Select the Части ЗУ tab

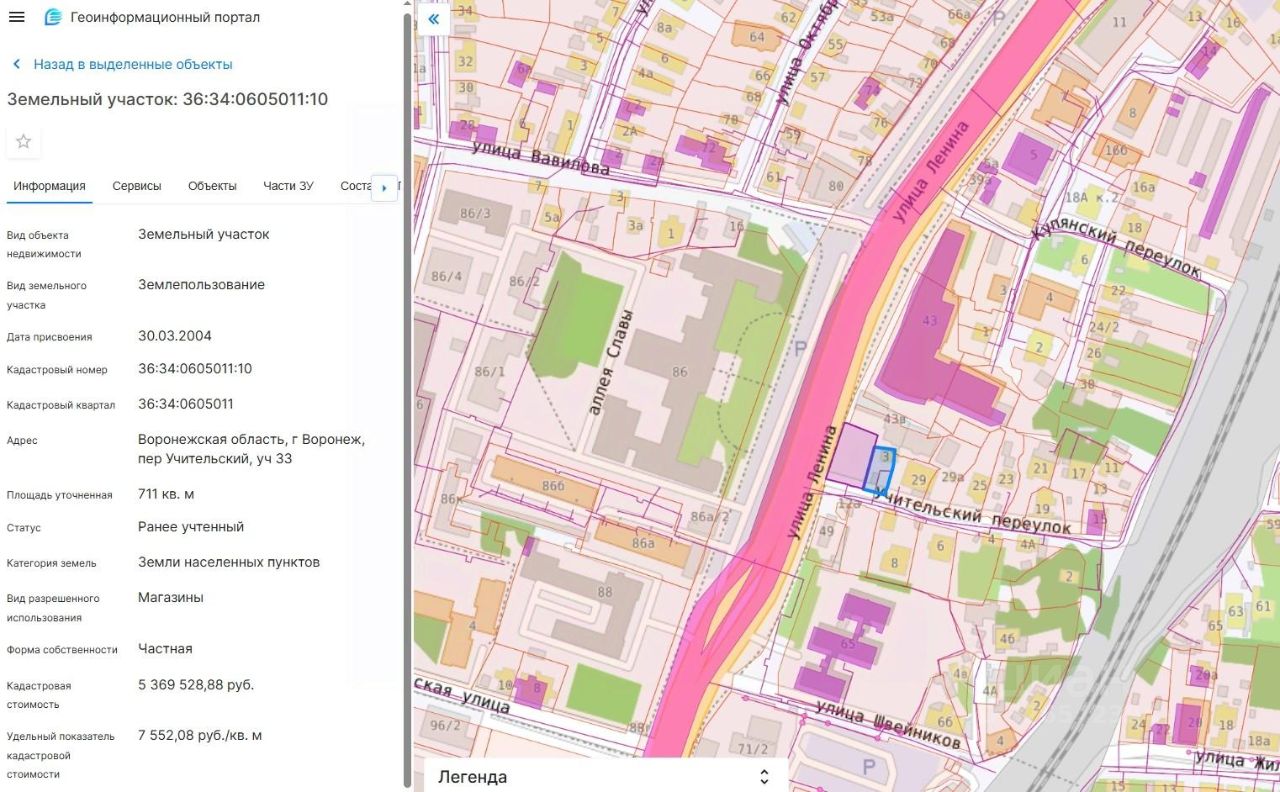(x=288, y=186)
